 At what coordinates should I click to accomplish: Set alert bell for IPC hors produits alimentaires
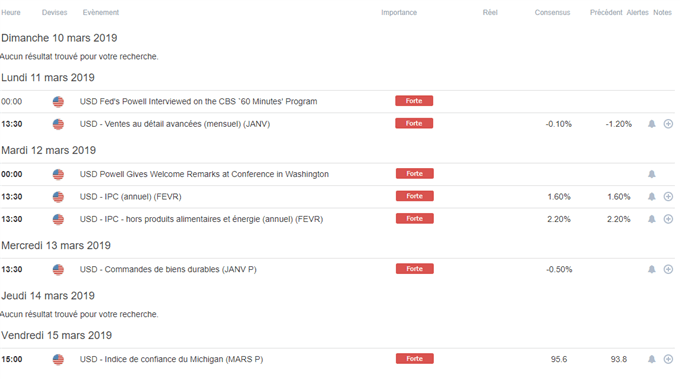(651, 219)
